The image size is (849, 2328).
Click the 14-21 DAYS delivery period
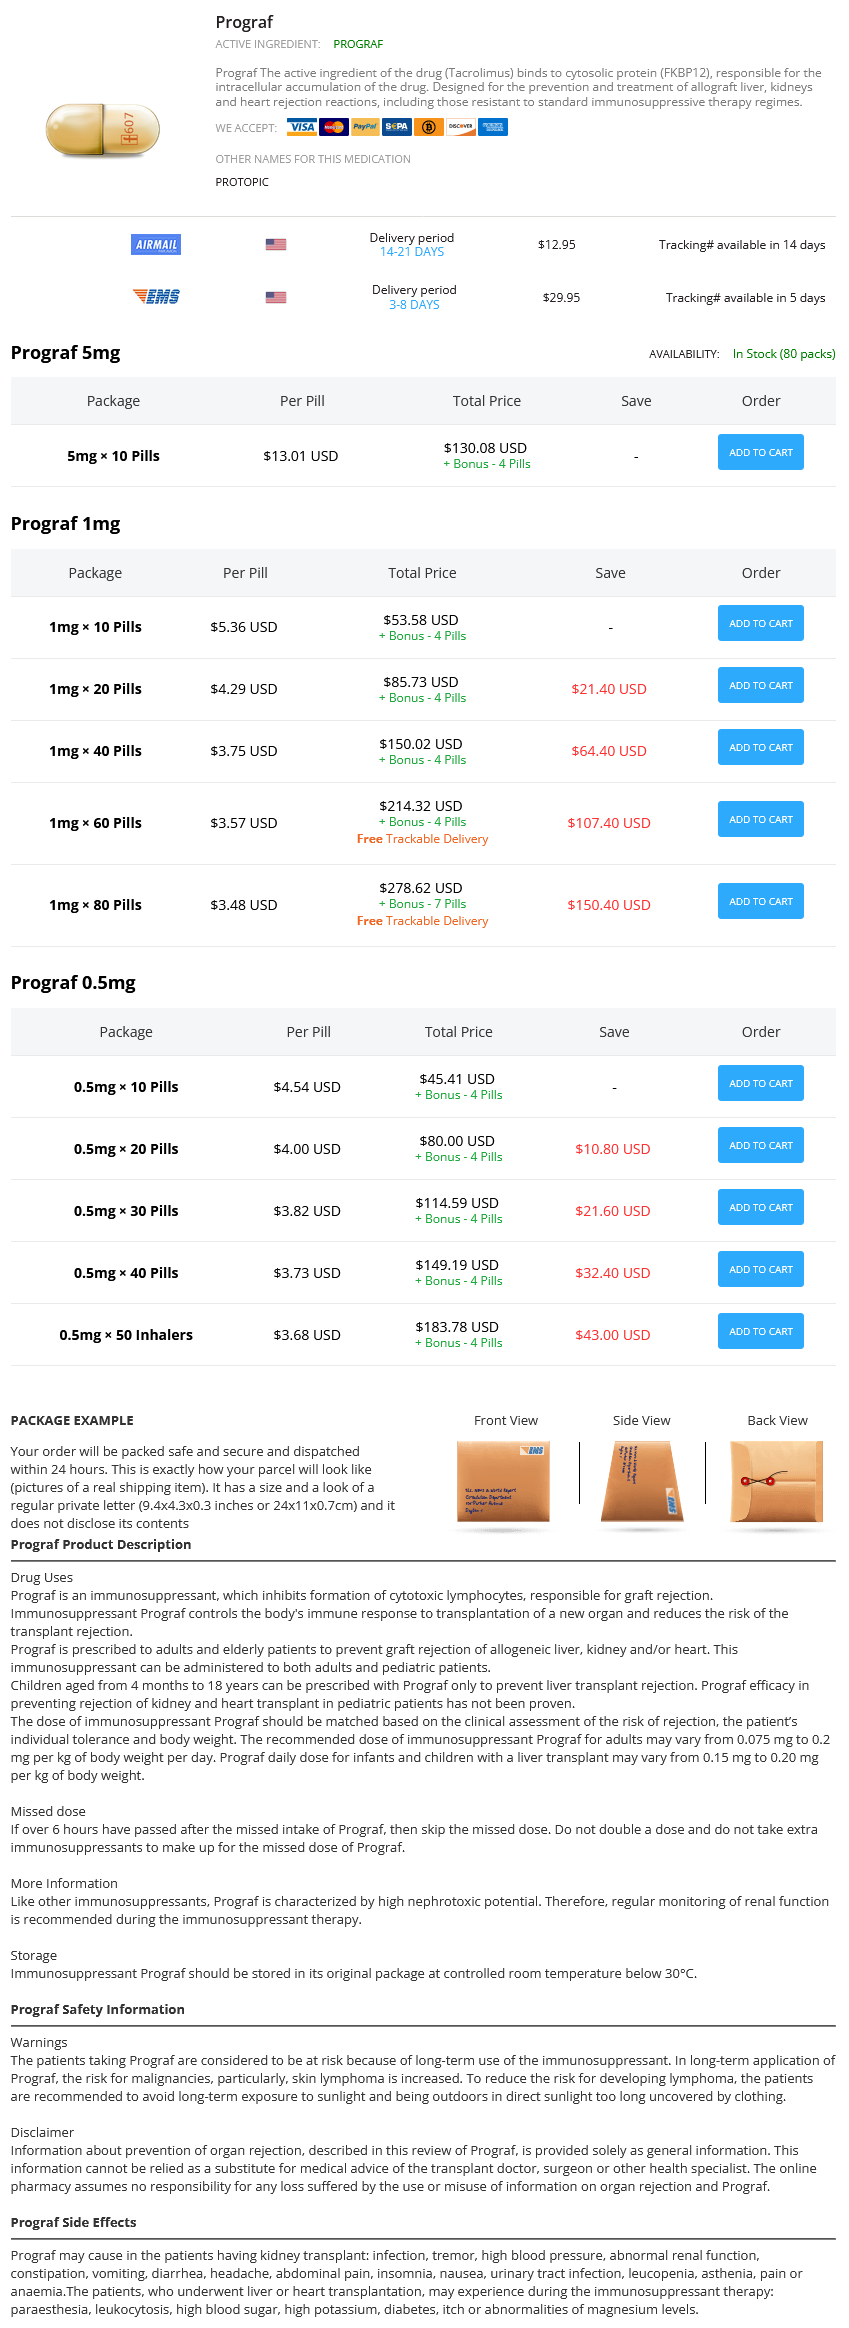click(412, 252)
